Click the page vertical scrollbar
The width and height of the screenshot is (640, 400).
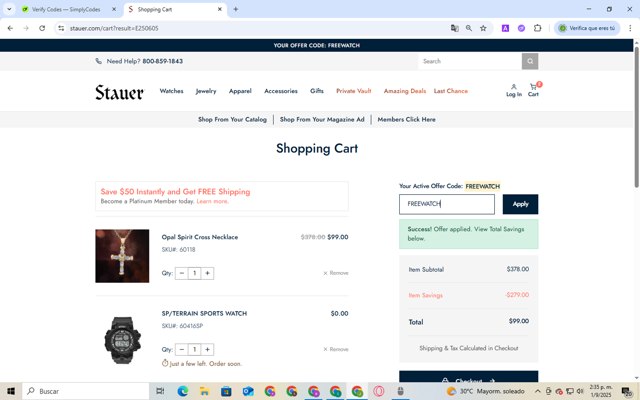636,117
